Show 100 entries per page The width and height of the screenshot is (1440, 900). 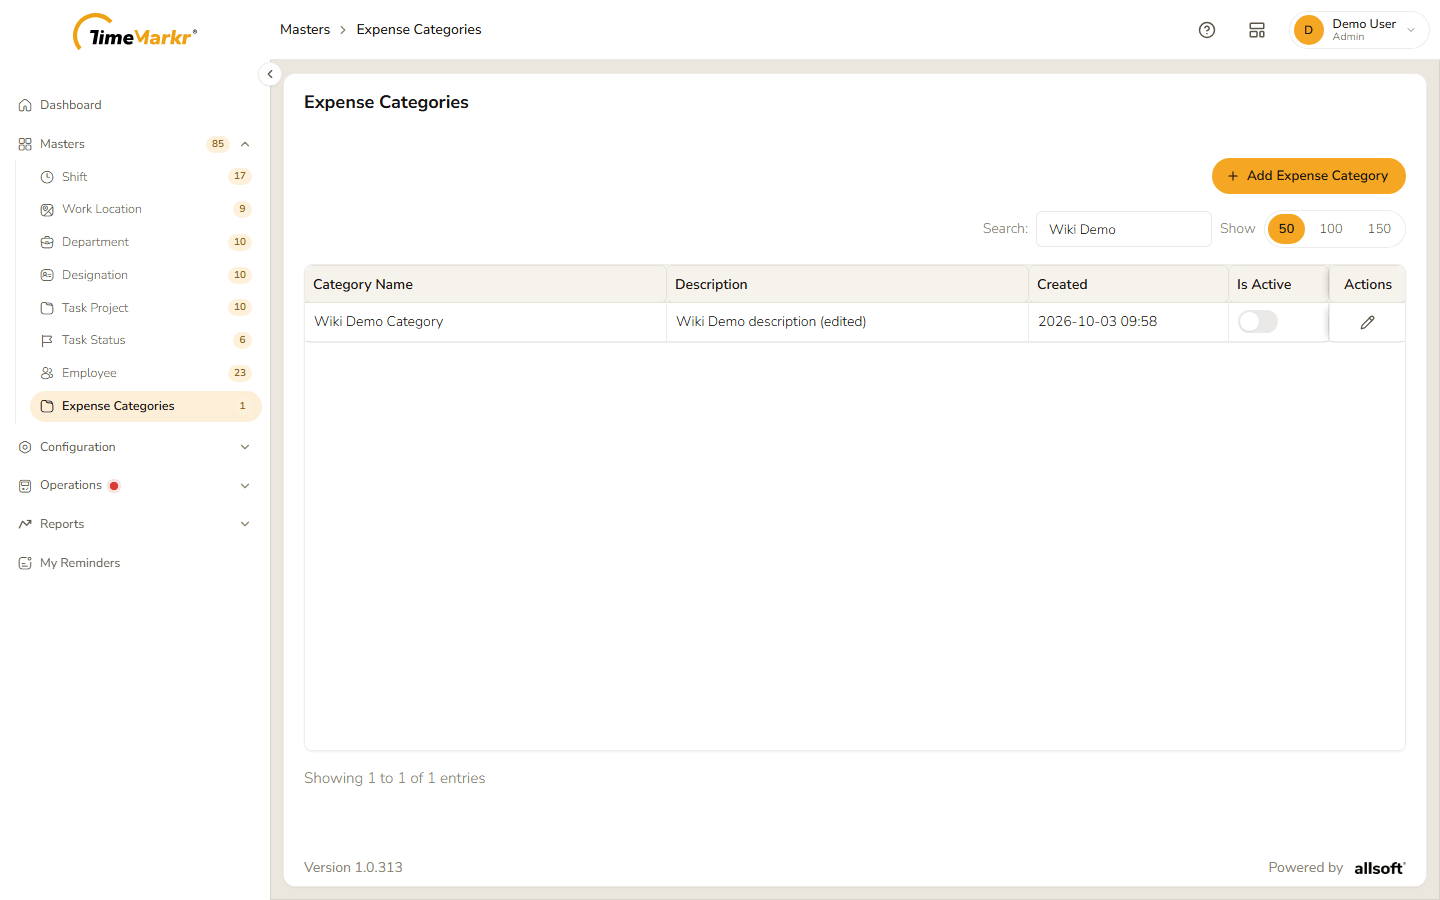tap(1331, 229)
